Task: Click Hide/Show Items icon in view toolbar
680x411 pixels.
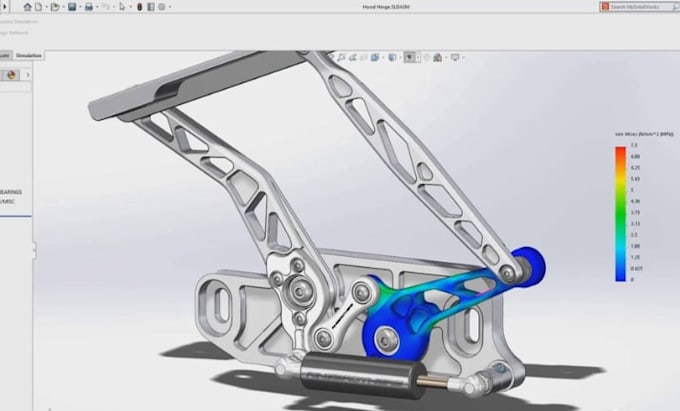Action: click(409, 57)
